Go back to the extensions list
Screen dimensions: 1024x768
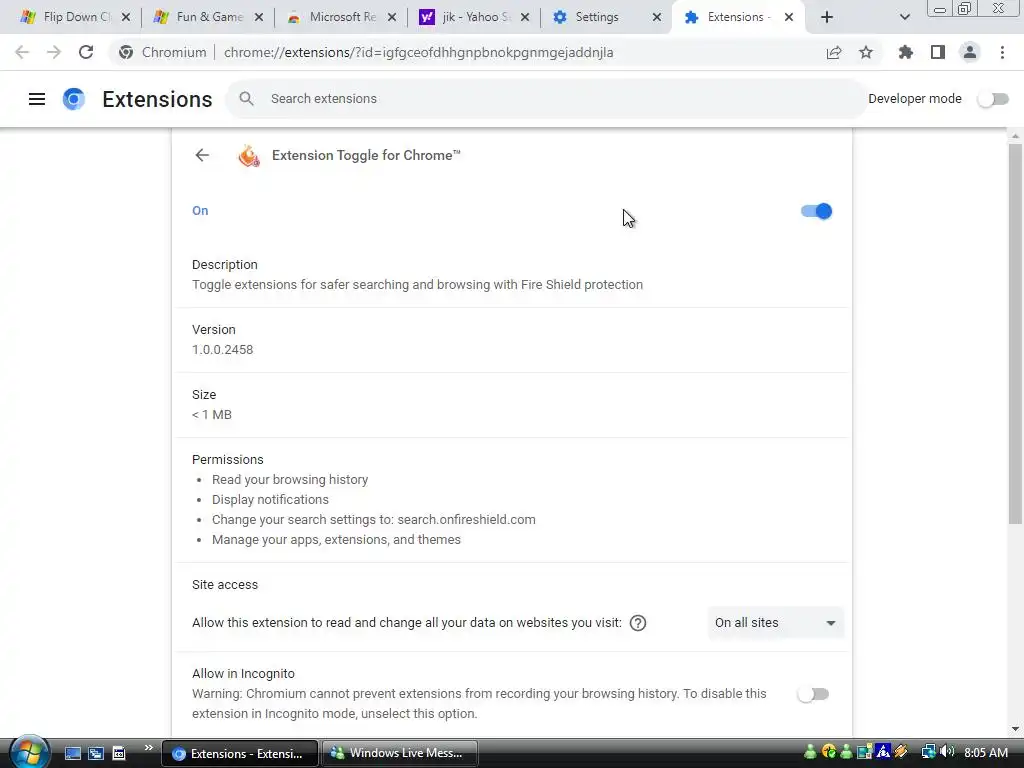coord(202,155)
